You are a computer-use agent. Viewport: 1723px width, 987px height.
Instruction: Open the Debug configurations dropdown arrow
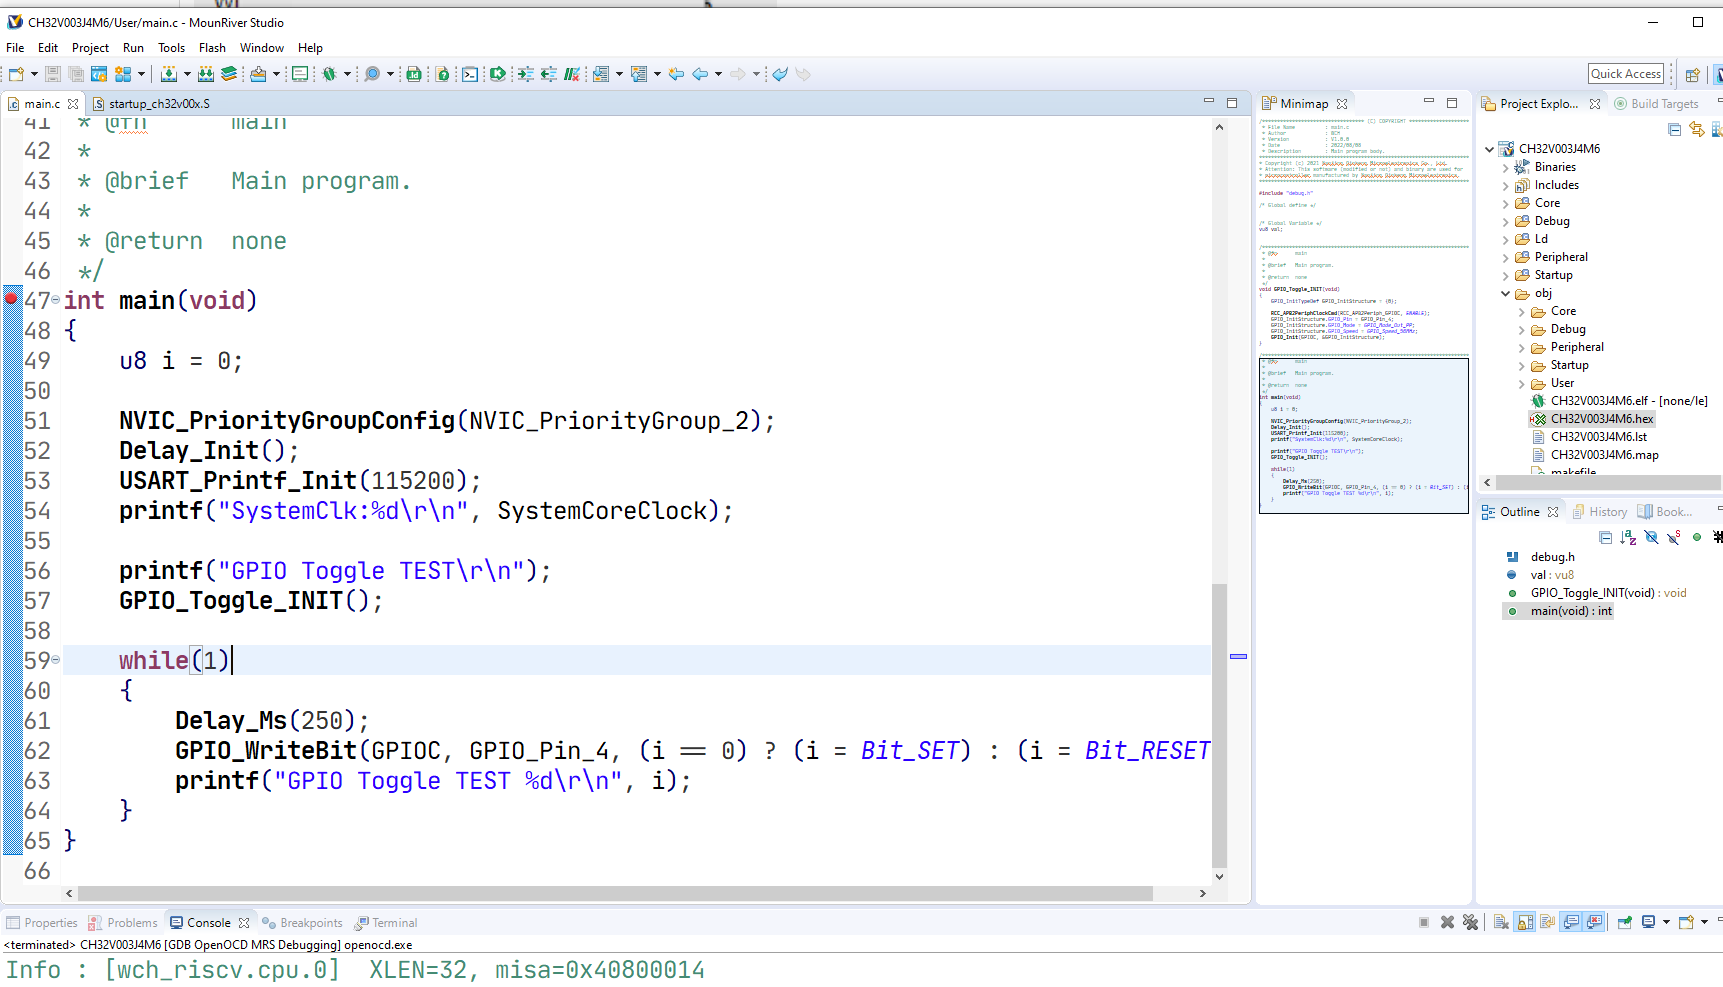point(347,74)
